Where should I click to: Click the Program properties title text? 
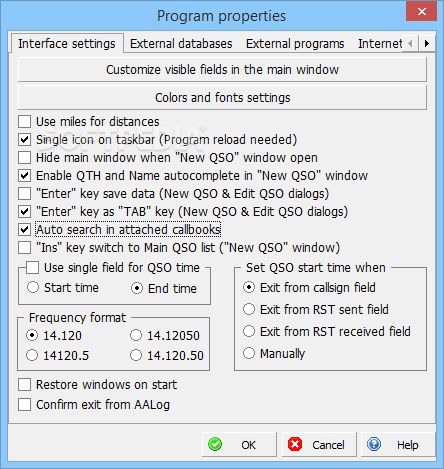(x=221, y=16)
